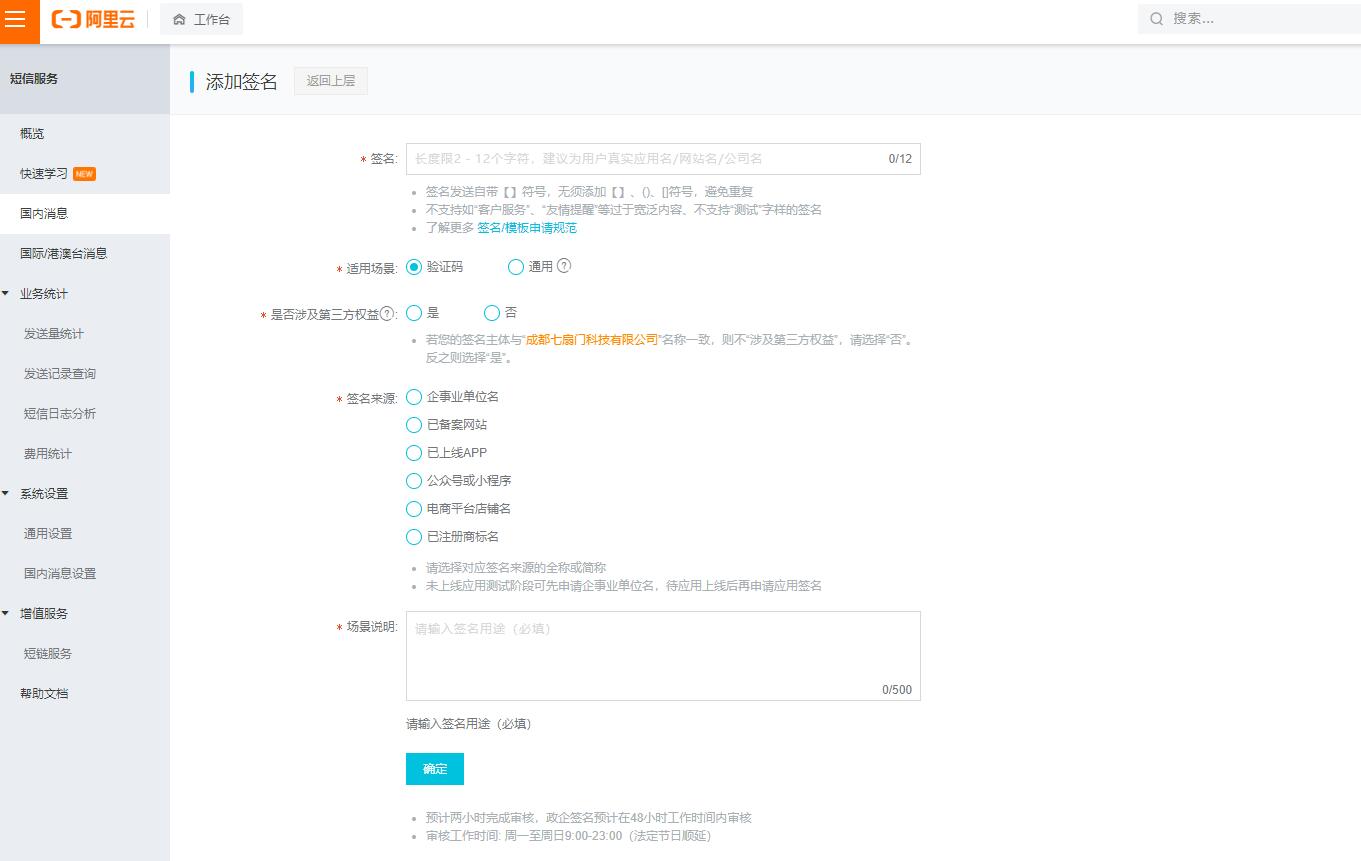
Task: Open 发送量统计 in the sidebar
Action: coord(85,334)
